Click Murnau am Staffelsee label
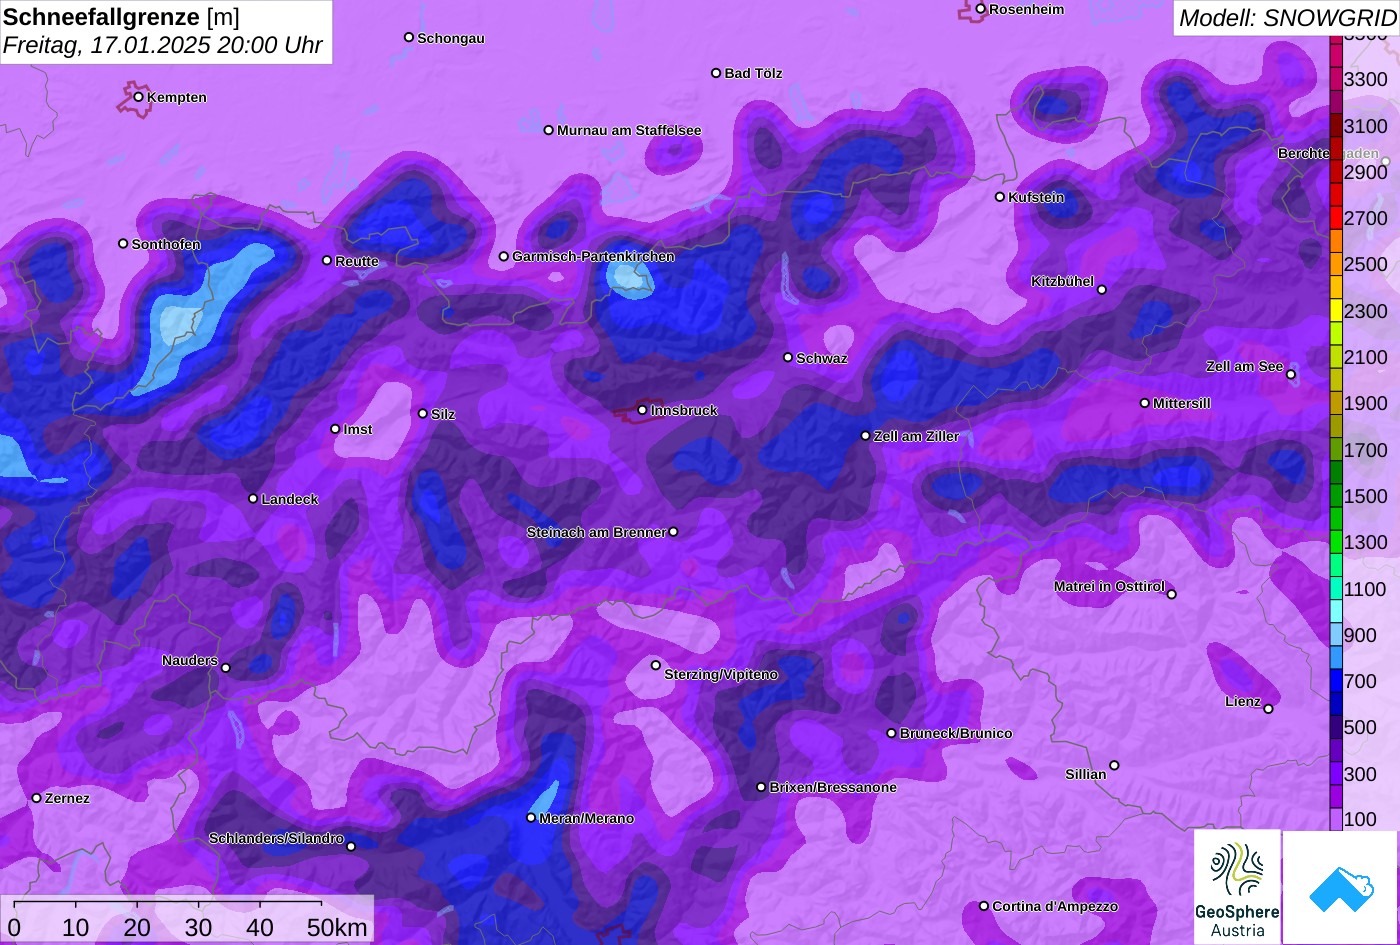 (629, 130)
